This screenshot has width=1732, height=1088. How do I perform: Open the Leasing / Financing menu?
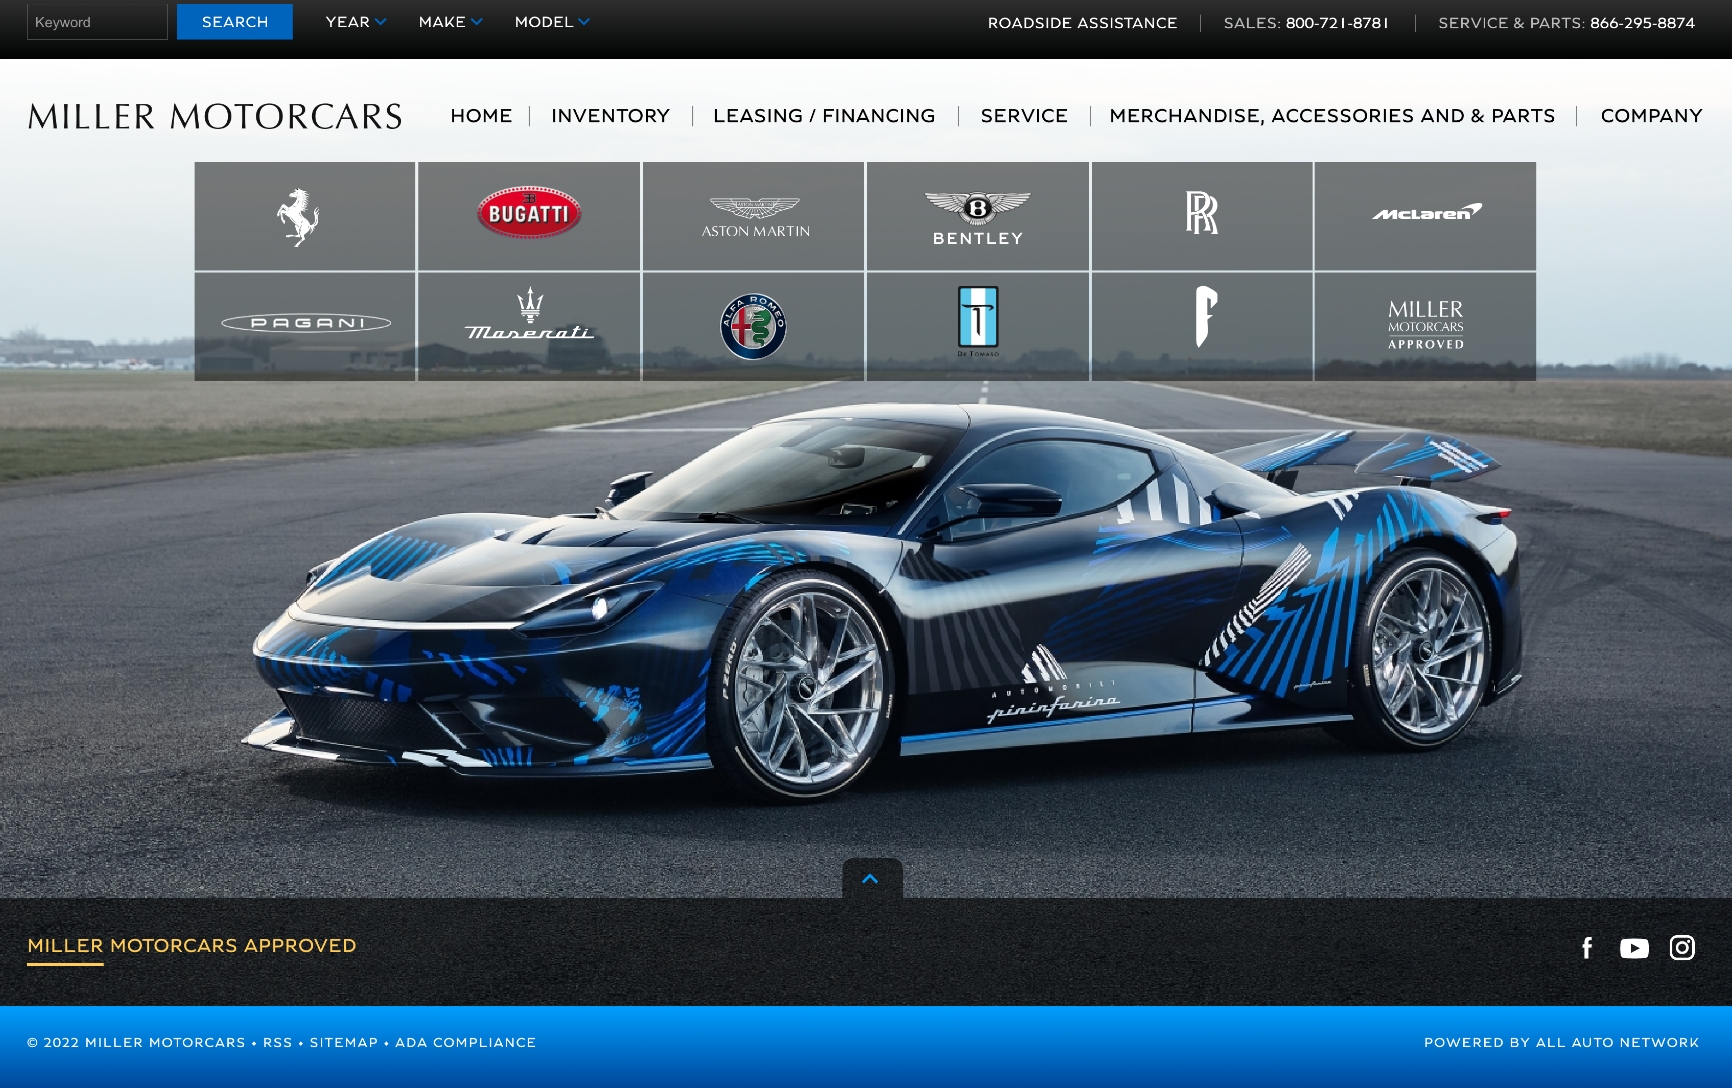pyautogui.click(x=824, y=116)
